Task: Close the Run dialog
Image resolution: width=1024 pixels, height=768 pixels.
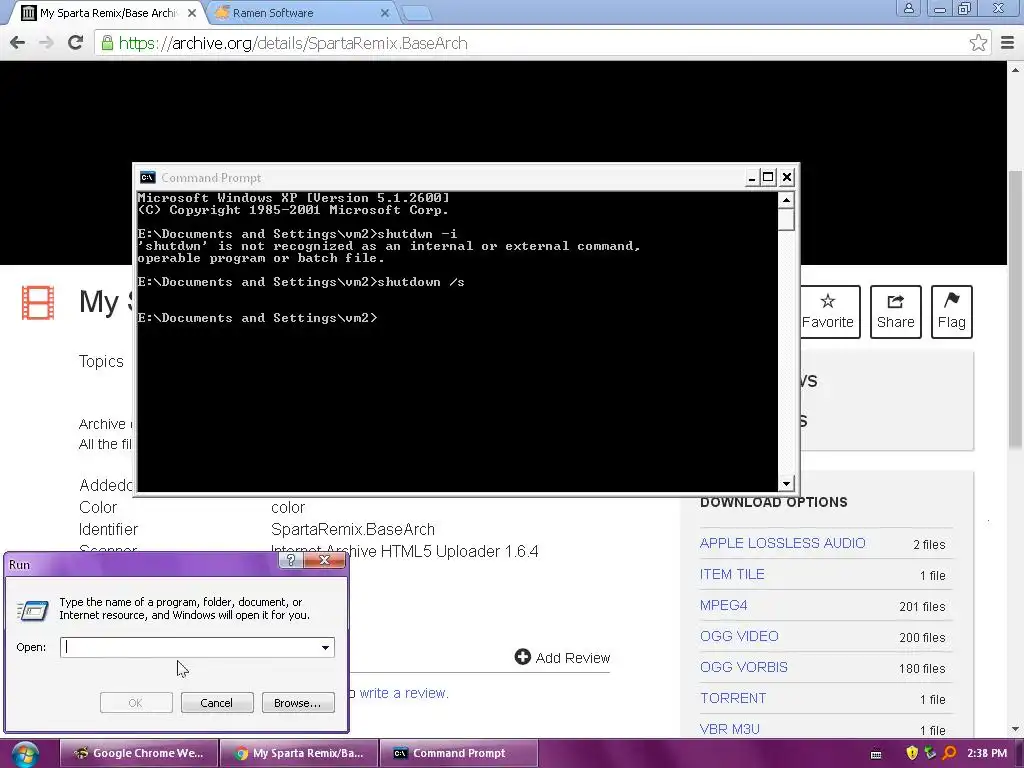Action: tap(325, 560)
